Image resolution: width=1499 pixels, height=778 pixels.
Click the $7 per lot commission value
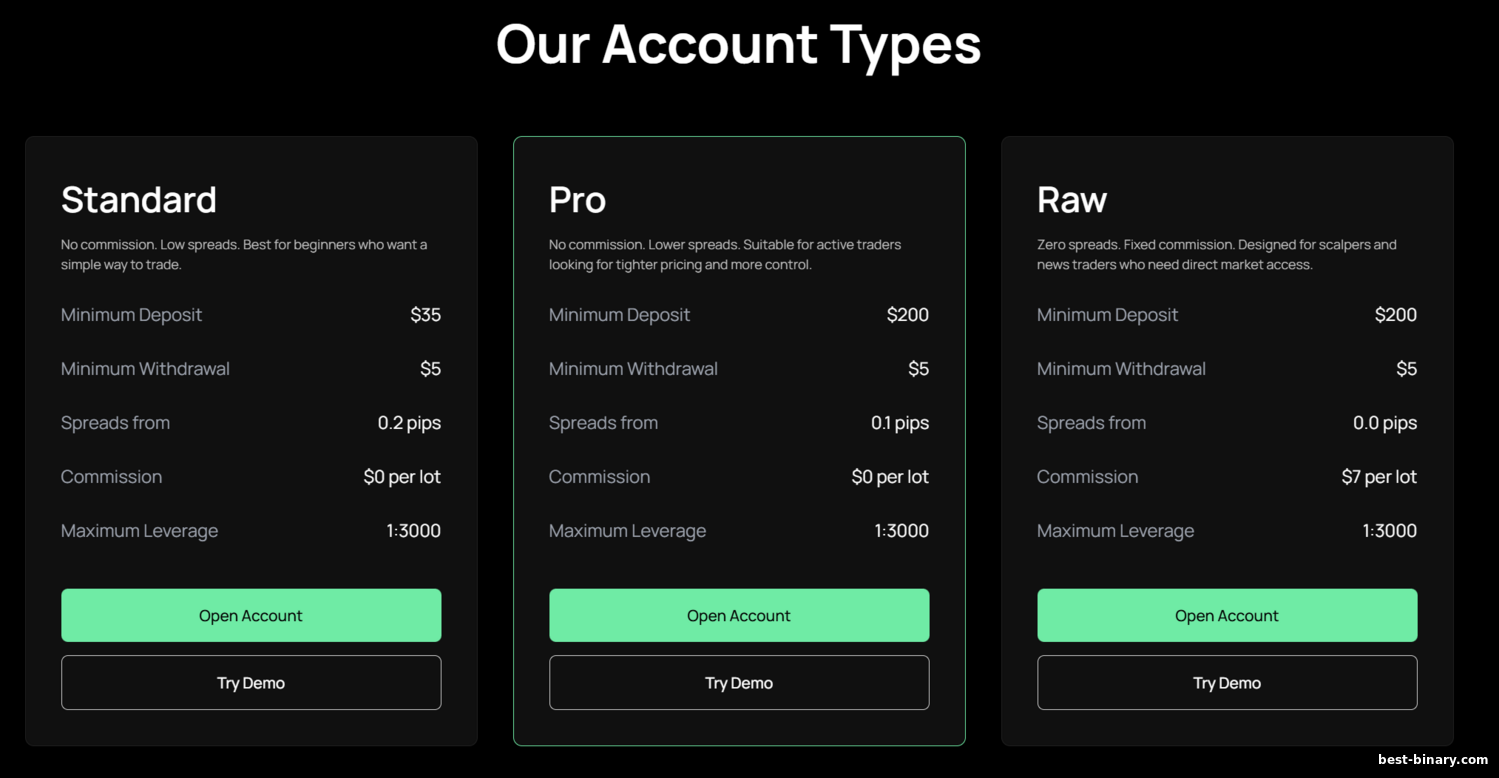coord(1378,477)
